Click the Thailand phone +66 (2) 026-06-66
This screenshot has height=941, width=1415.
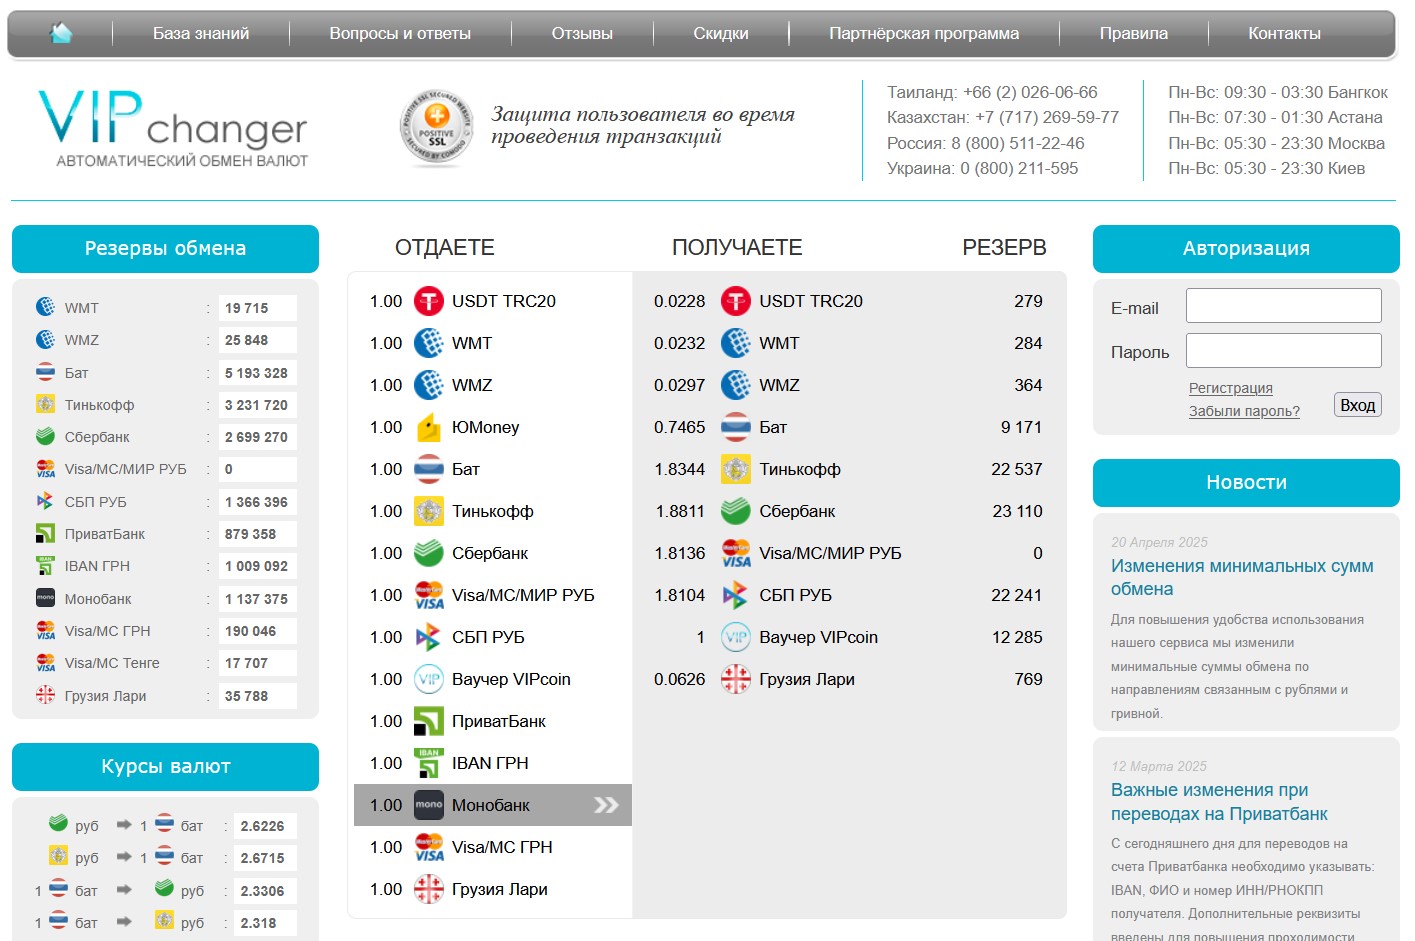coord(1030,92)
